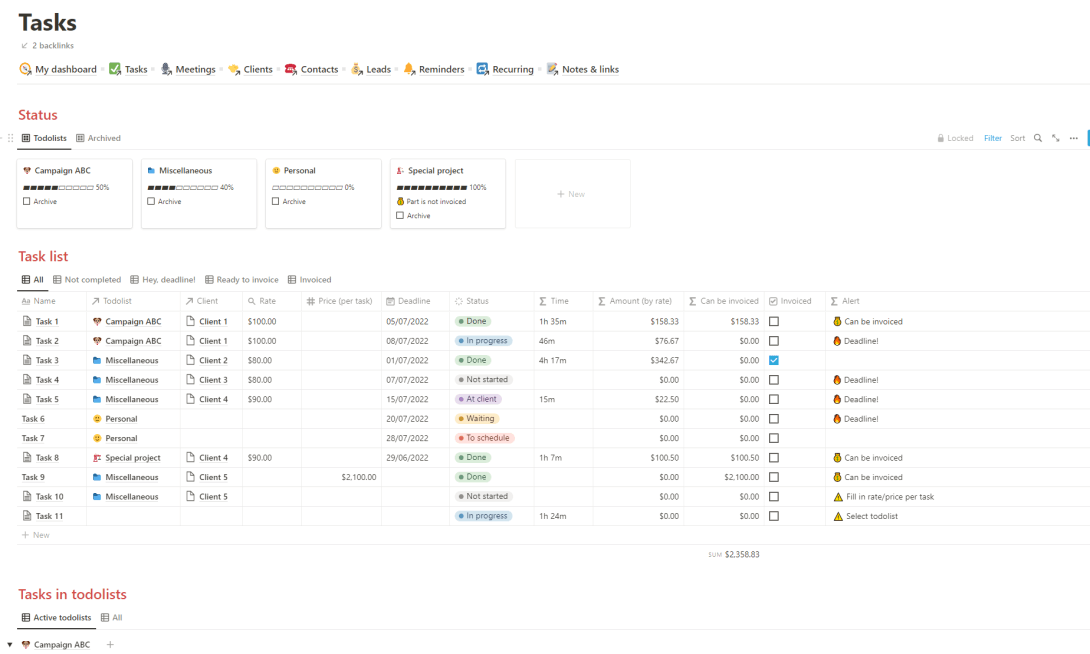Open the Status column header menu
This screenshot has width=1090, height=654.
491,301
